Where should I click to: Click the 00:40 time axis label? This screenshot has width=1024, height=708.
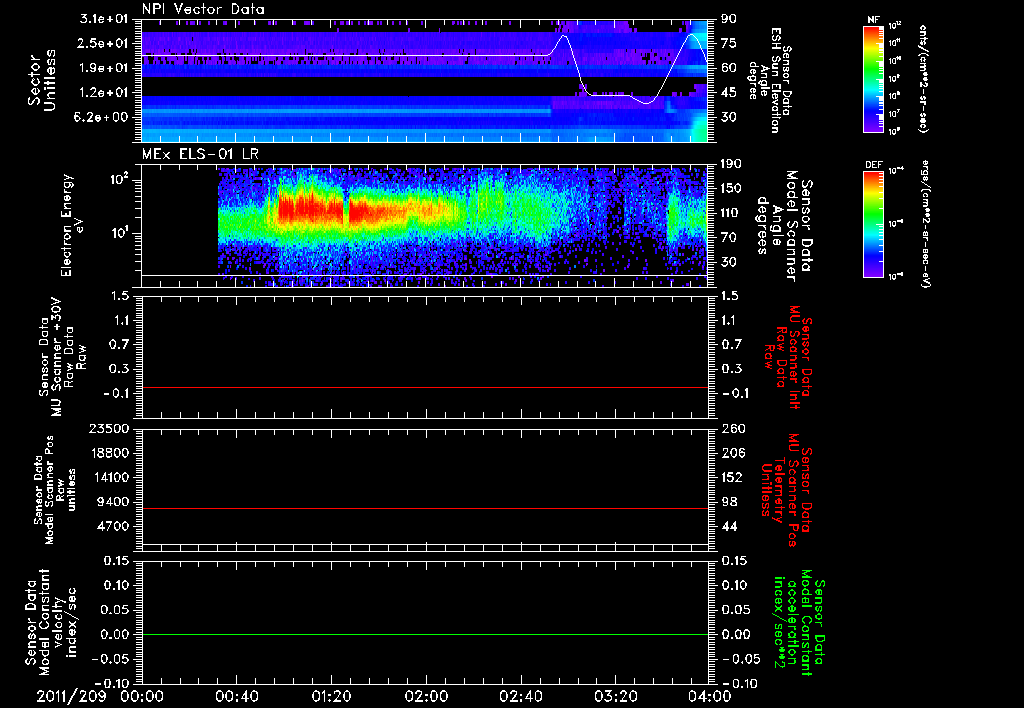point(236,697)
